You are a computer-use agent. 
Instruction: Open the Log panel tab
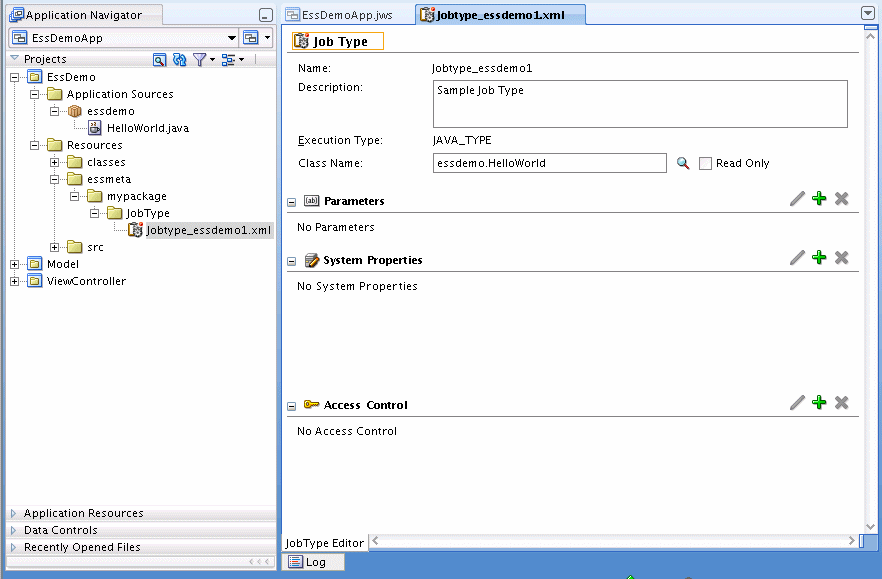pyautogui.click(x=314, y=562)
